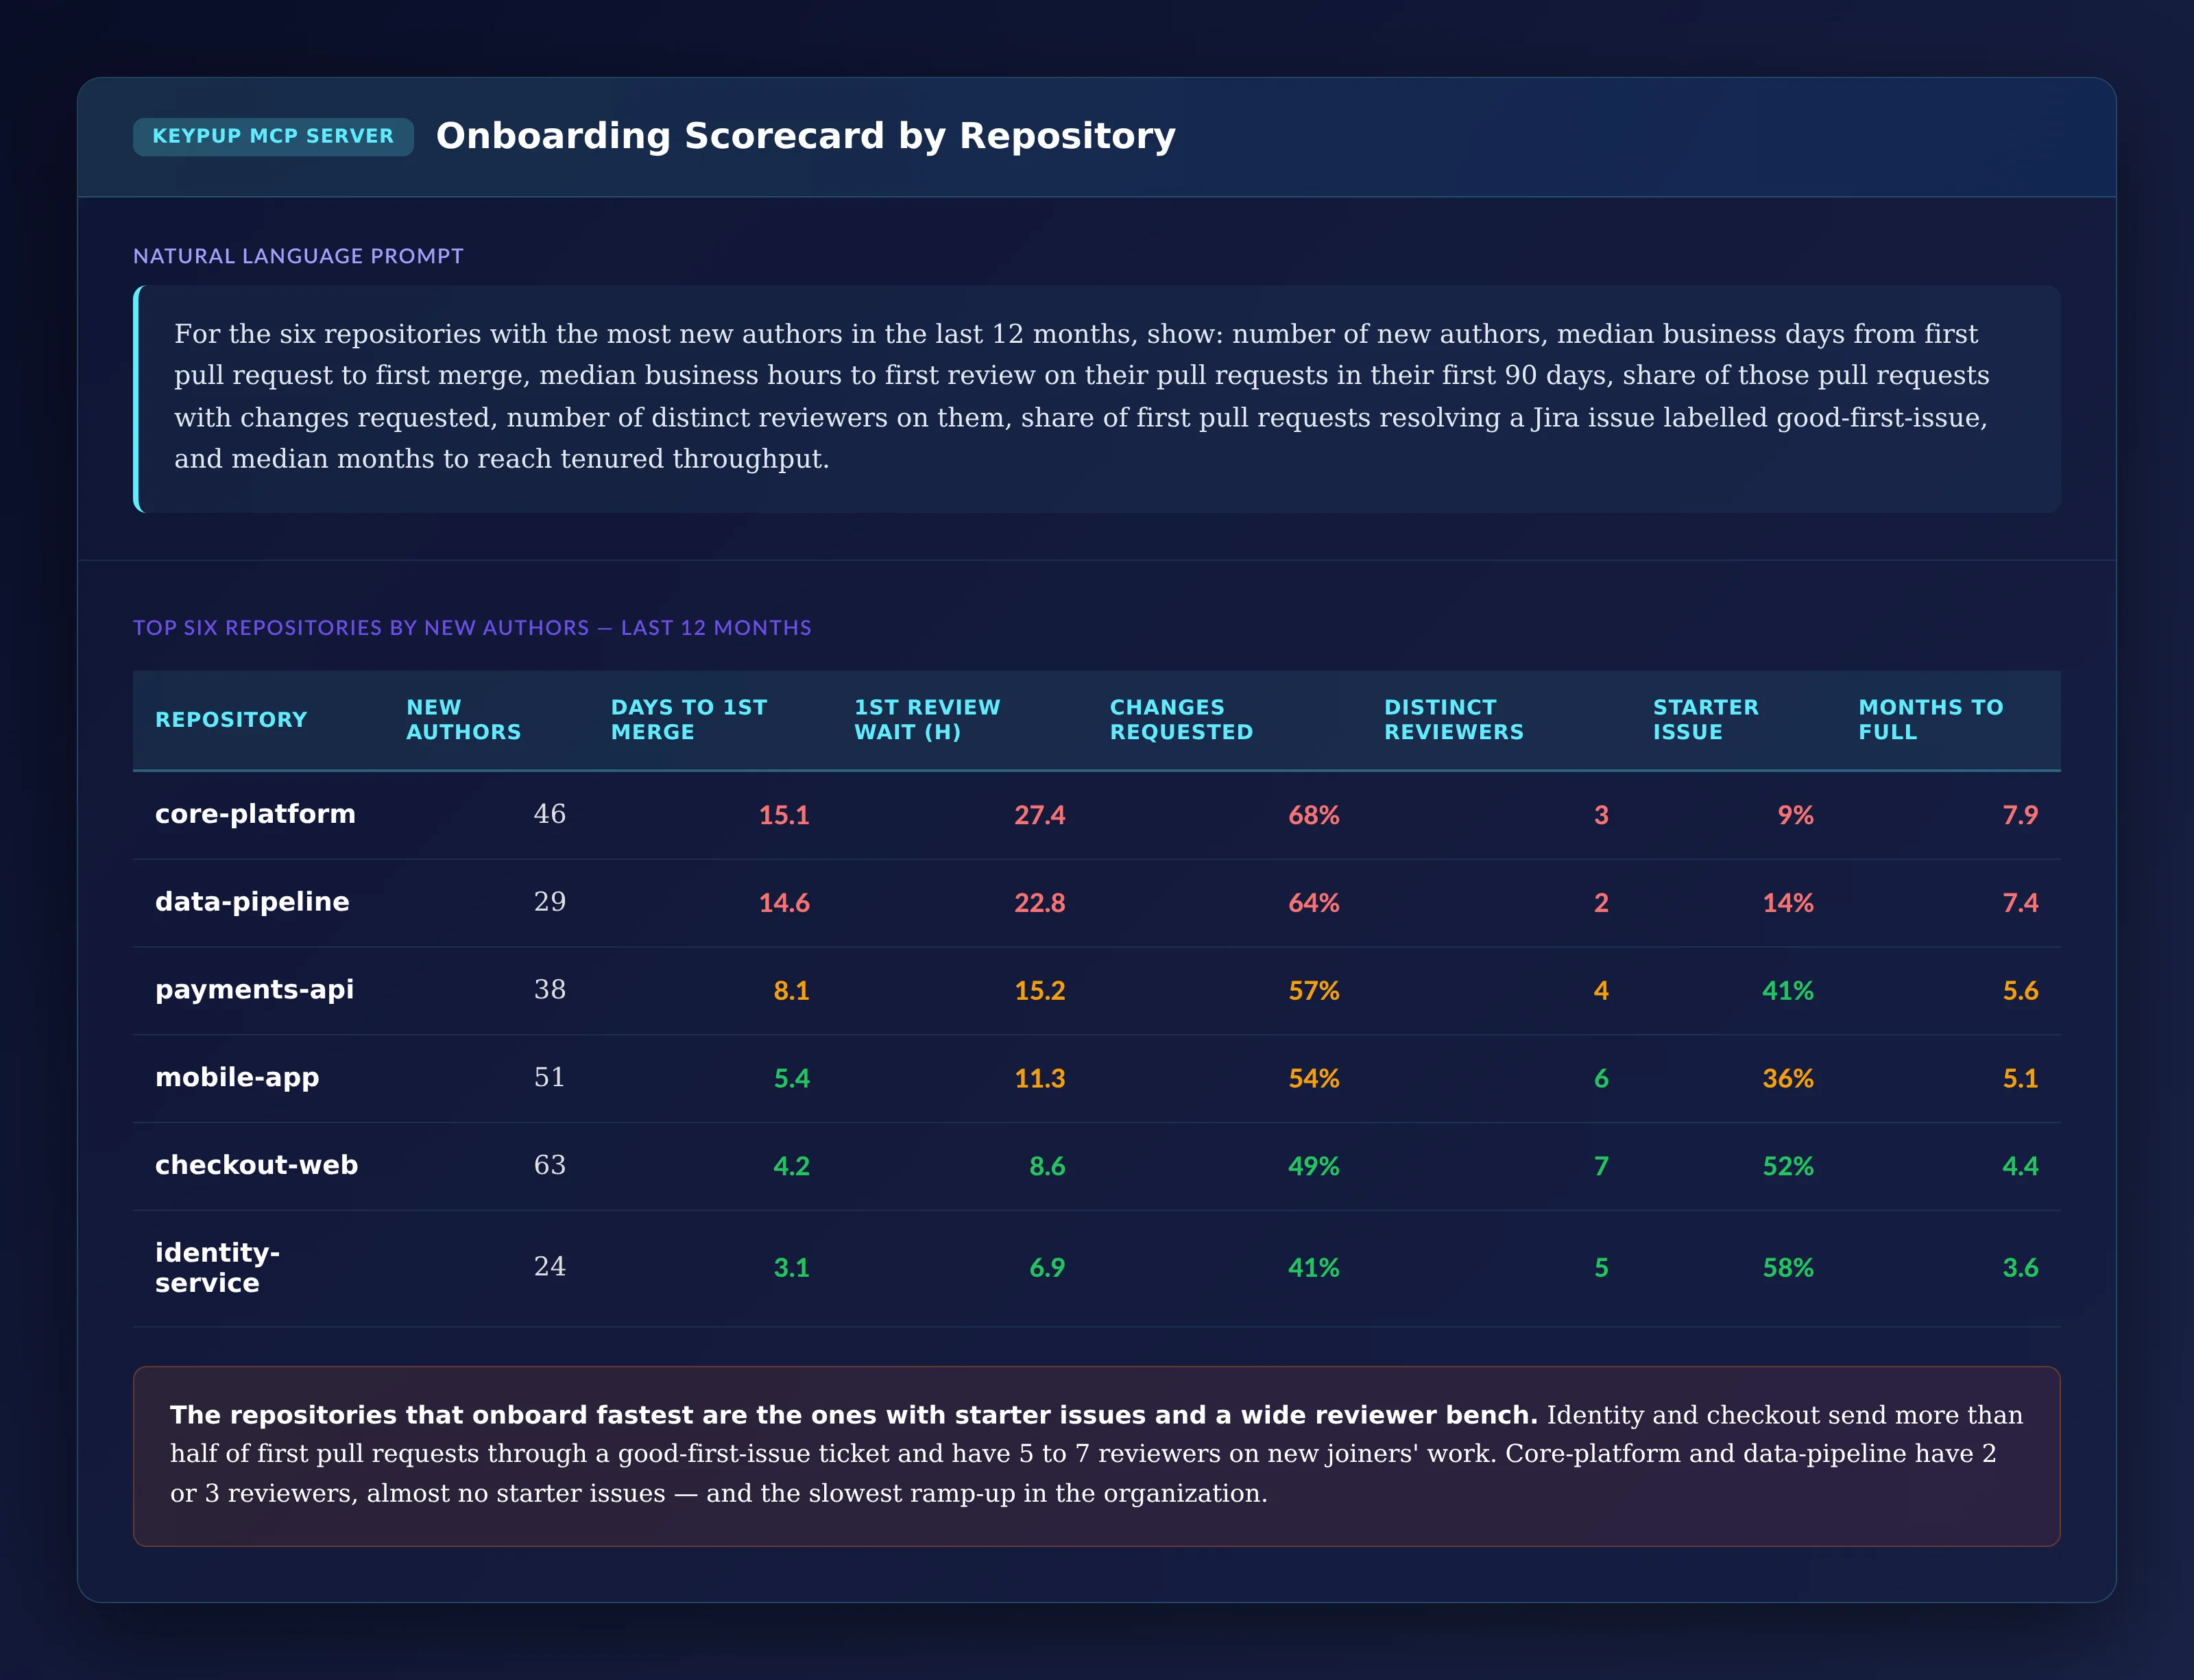Click checkout-web new authors value 63

(x=550, y=1165)
